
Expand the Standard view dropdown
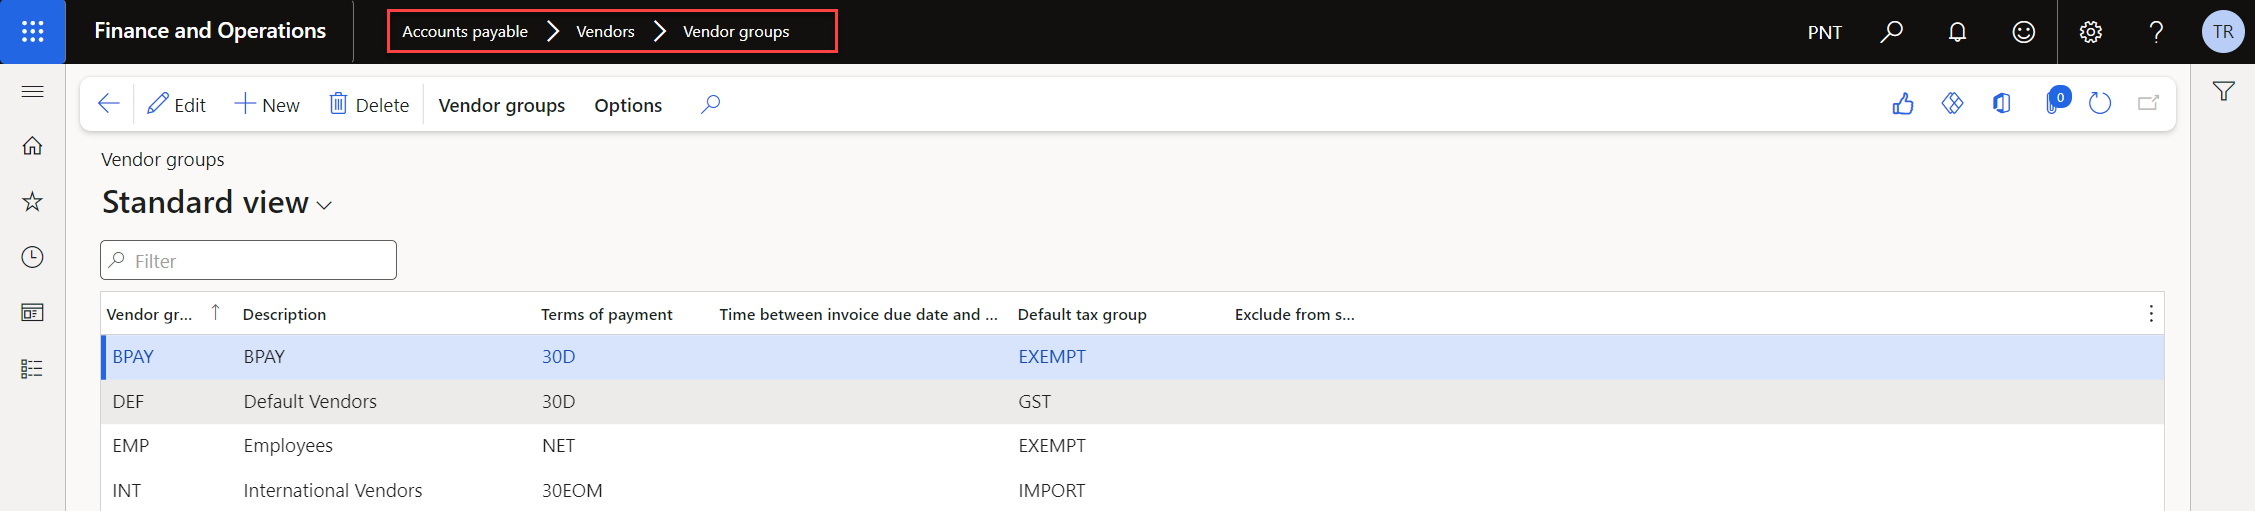(217, 203)
